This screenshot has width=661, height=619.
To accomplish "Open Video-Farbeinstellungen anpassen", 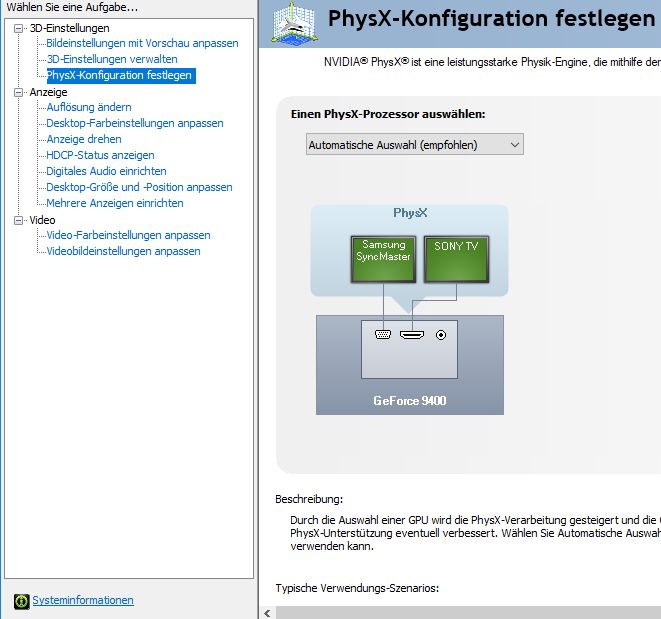I will coord(129,236).
